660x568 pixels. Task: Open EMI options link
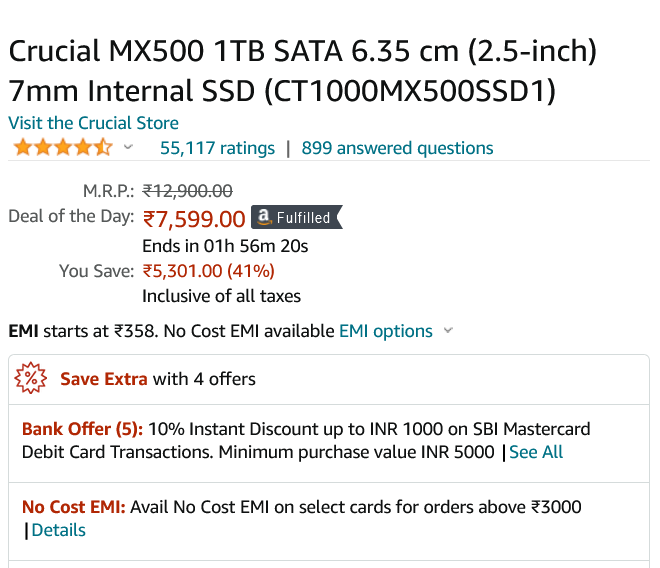(386, 331)
